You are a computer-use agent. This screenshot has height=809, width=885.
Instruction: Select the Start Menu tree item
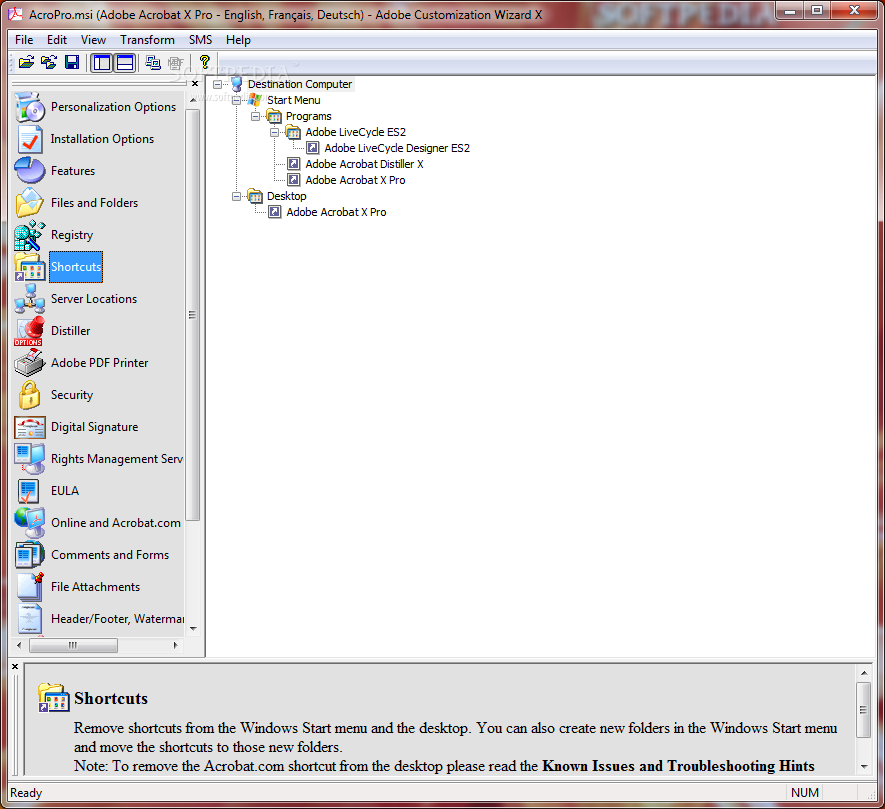coord(293,100)
